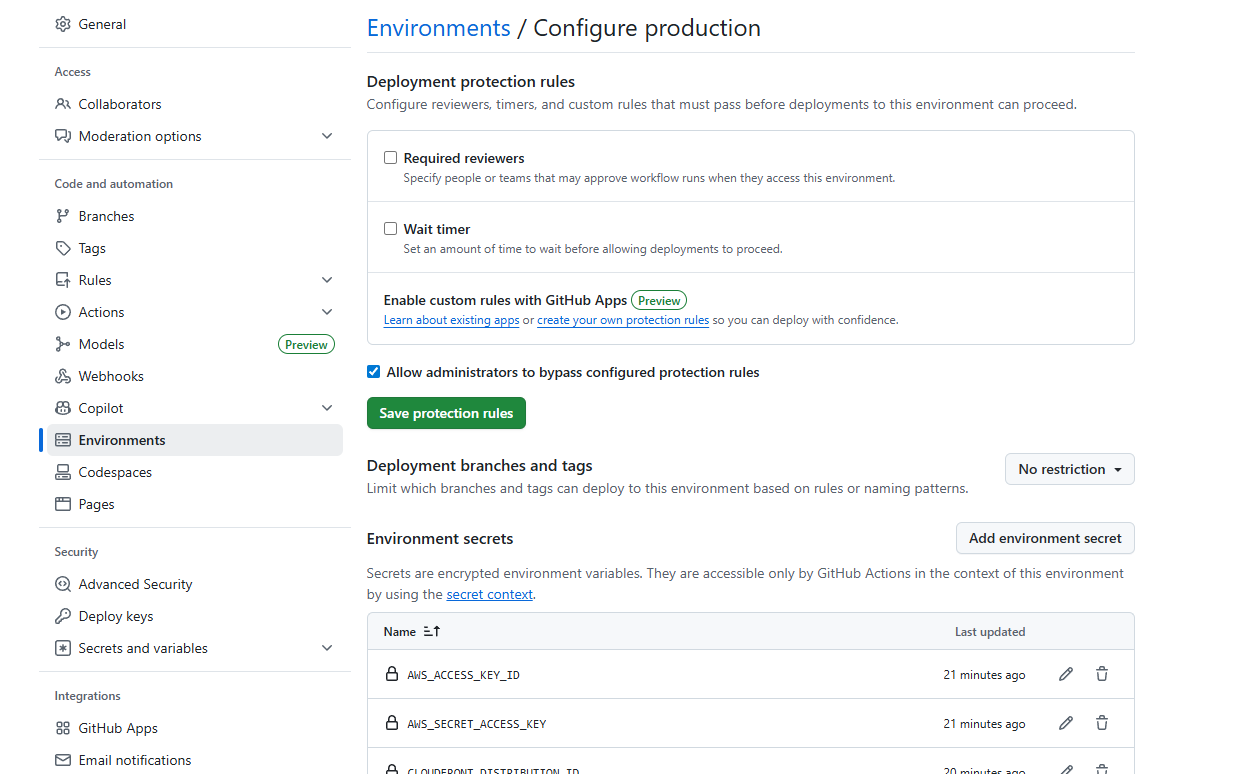The width and height of the screenshot is (1260, 774).
Task: Click the Name sort order icon
Action: point(432,632)
